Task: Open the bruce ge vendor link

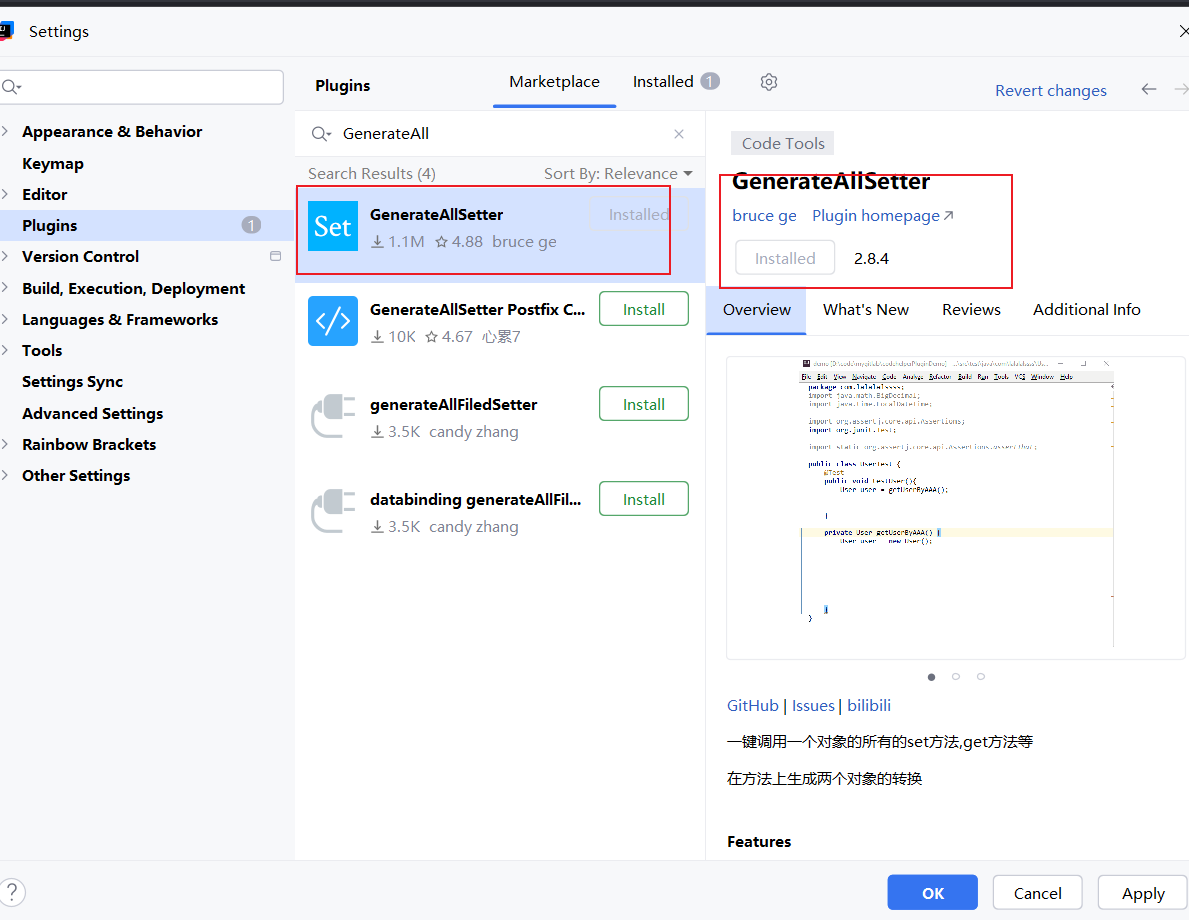Action: 764,216
